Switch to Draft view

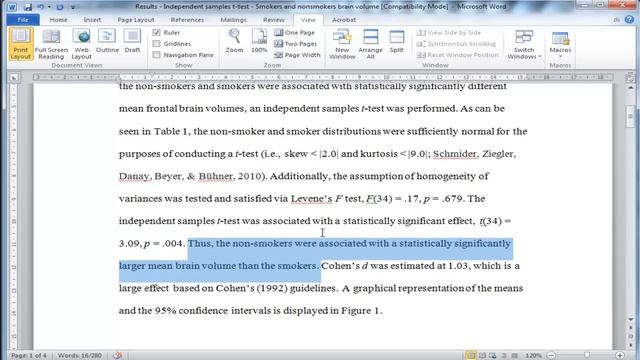click(132, 41)
